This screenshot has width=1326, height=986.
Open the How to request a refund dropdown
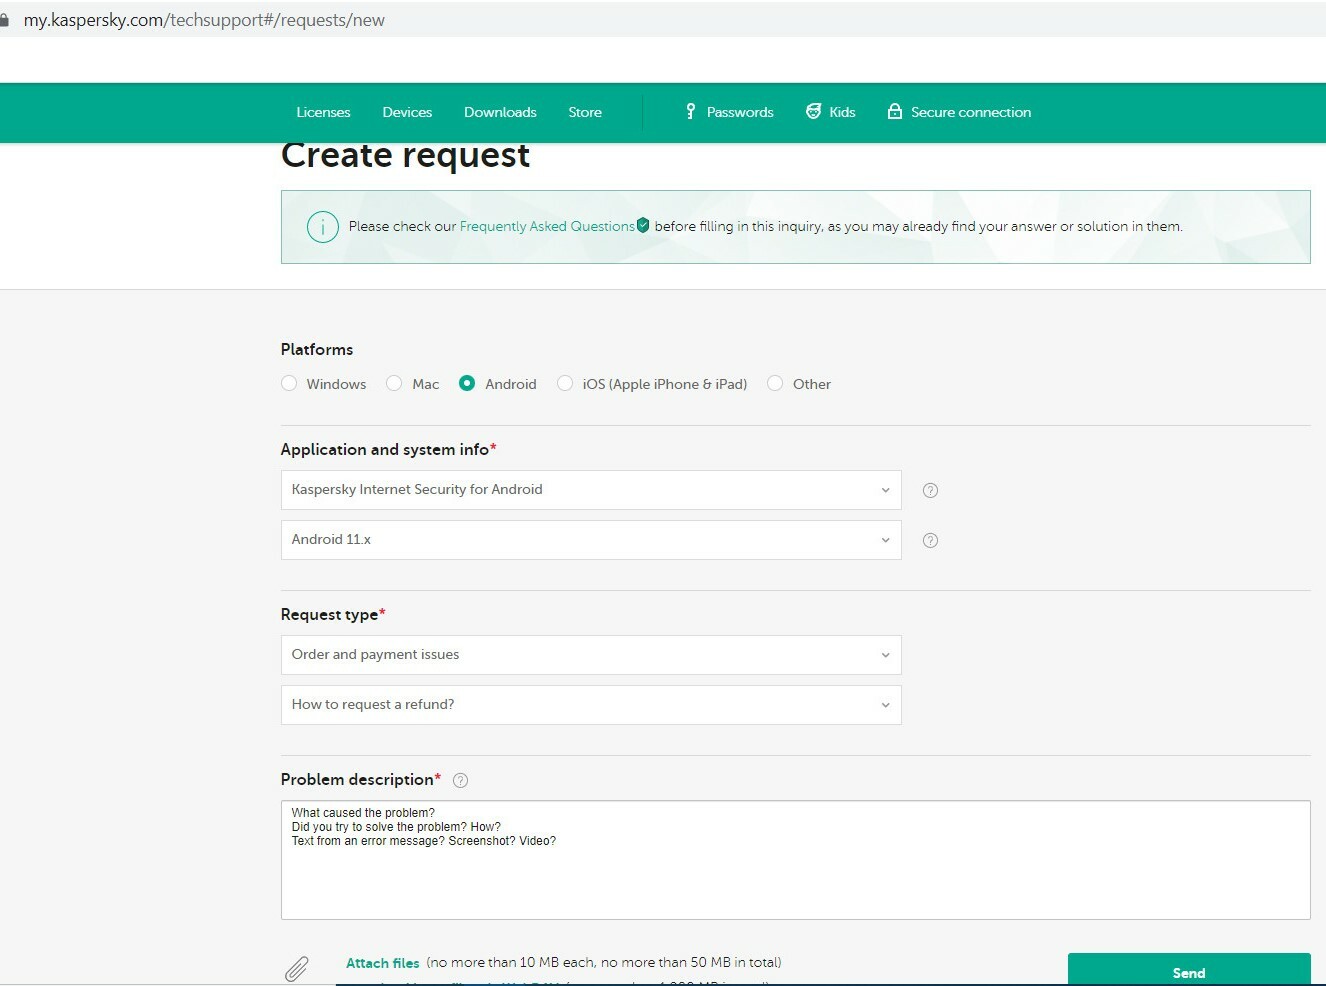(591, 705)
